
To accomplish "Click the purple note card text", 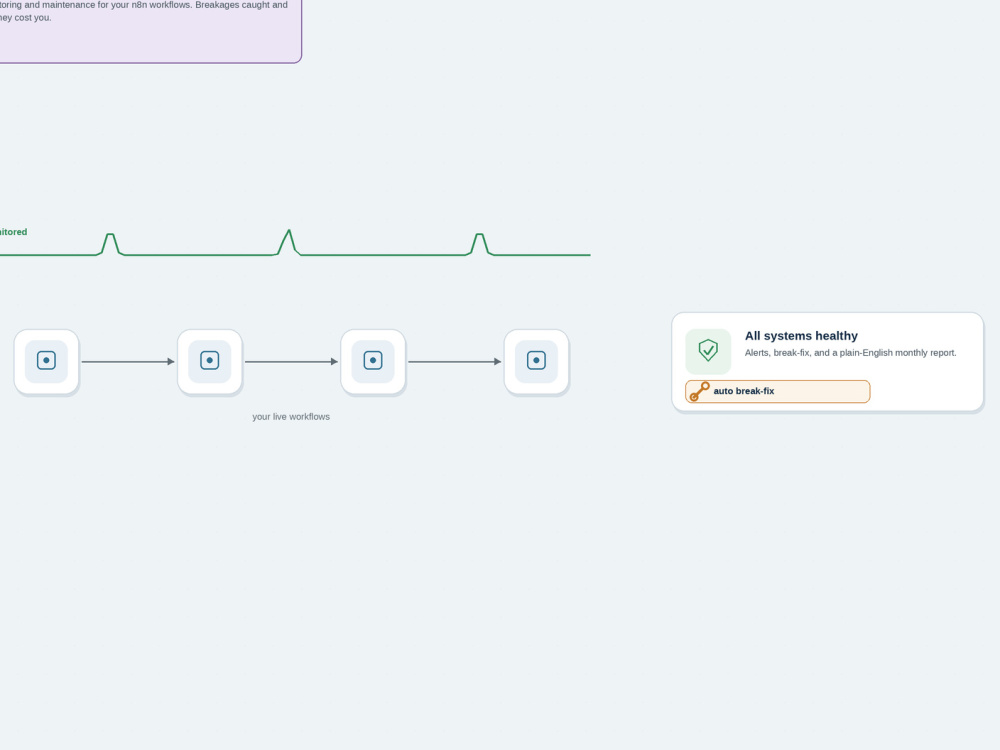I will [144, 11].
